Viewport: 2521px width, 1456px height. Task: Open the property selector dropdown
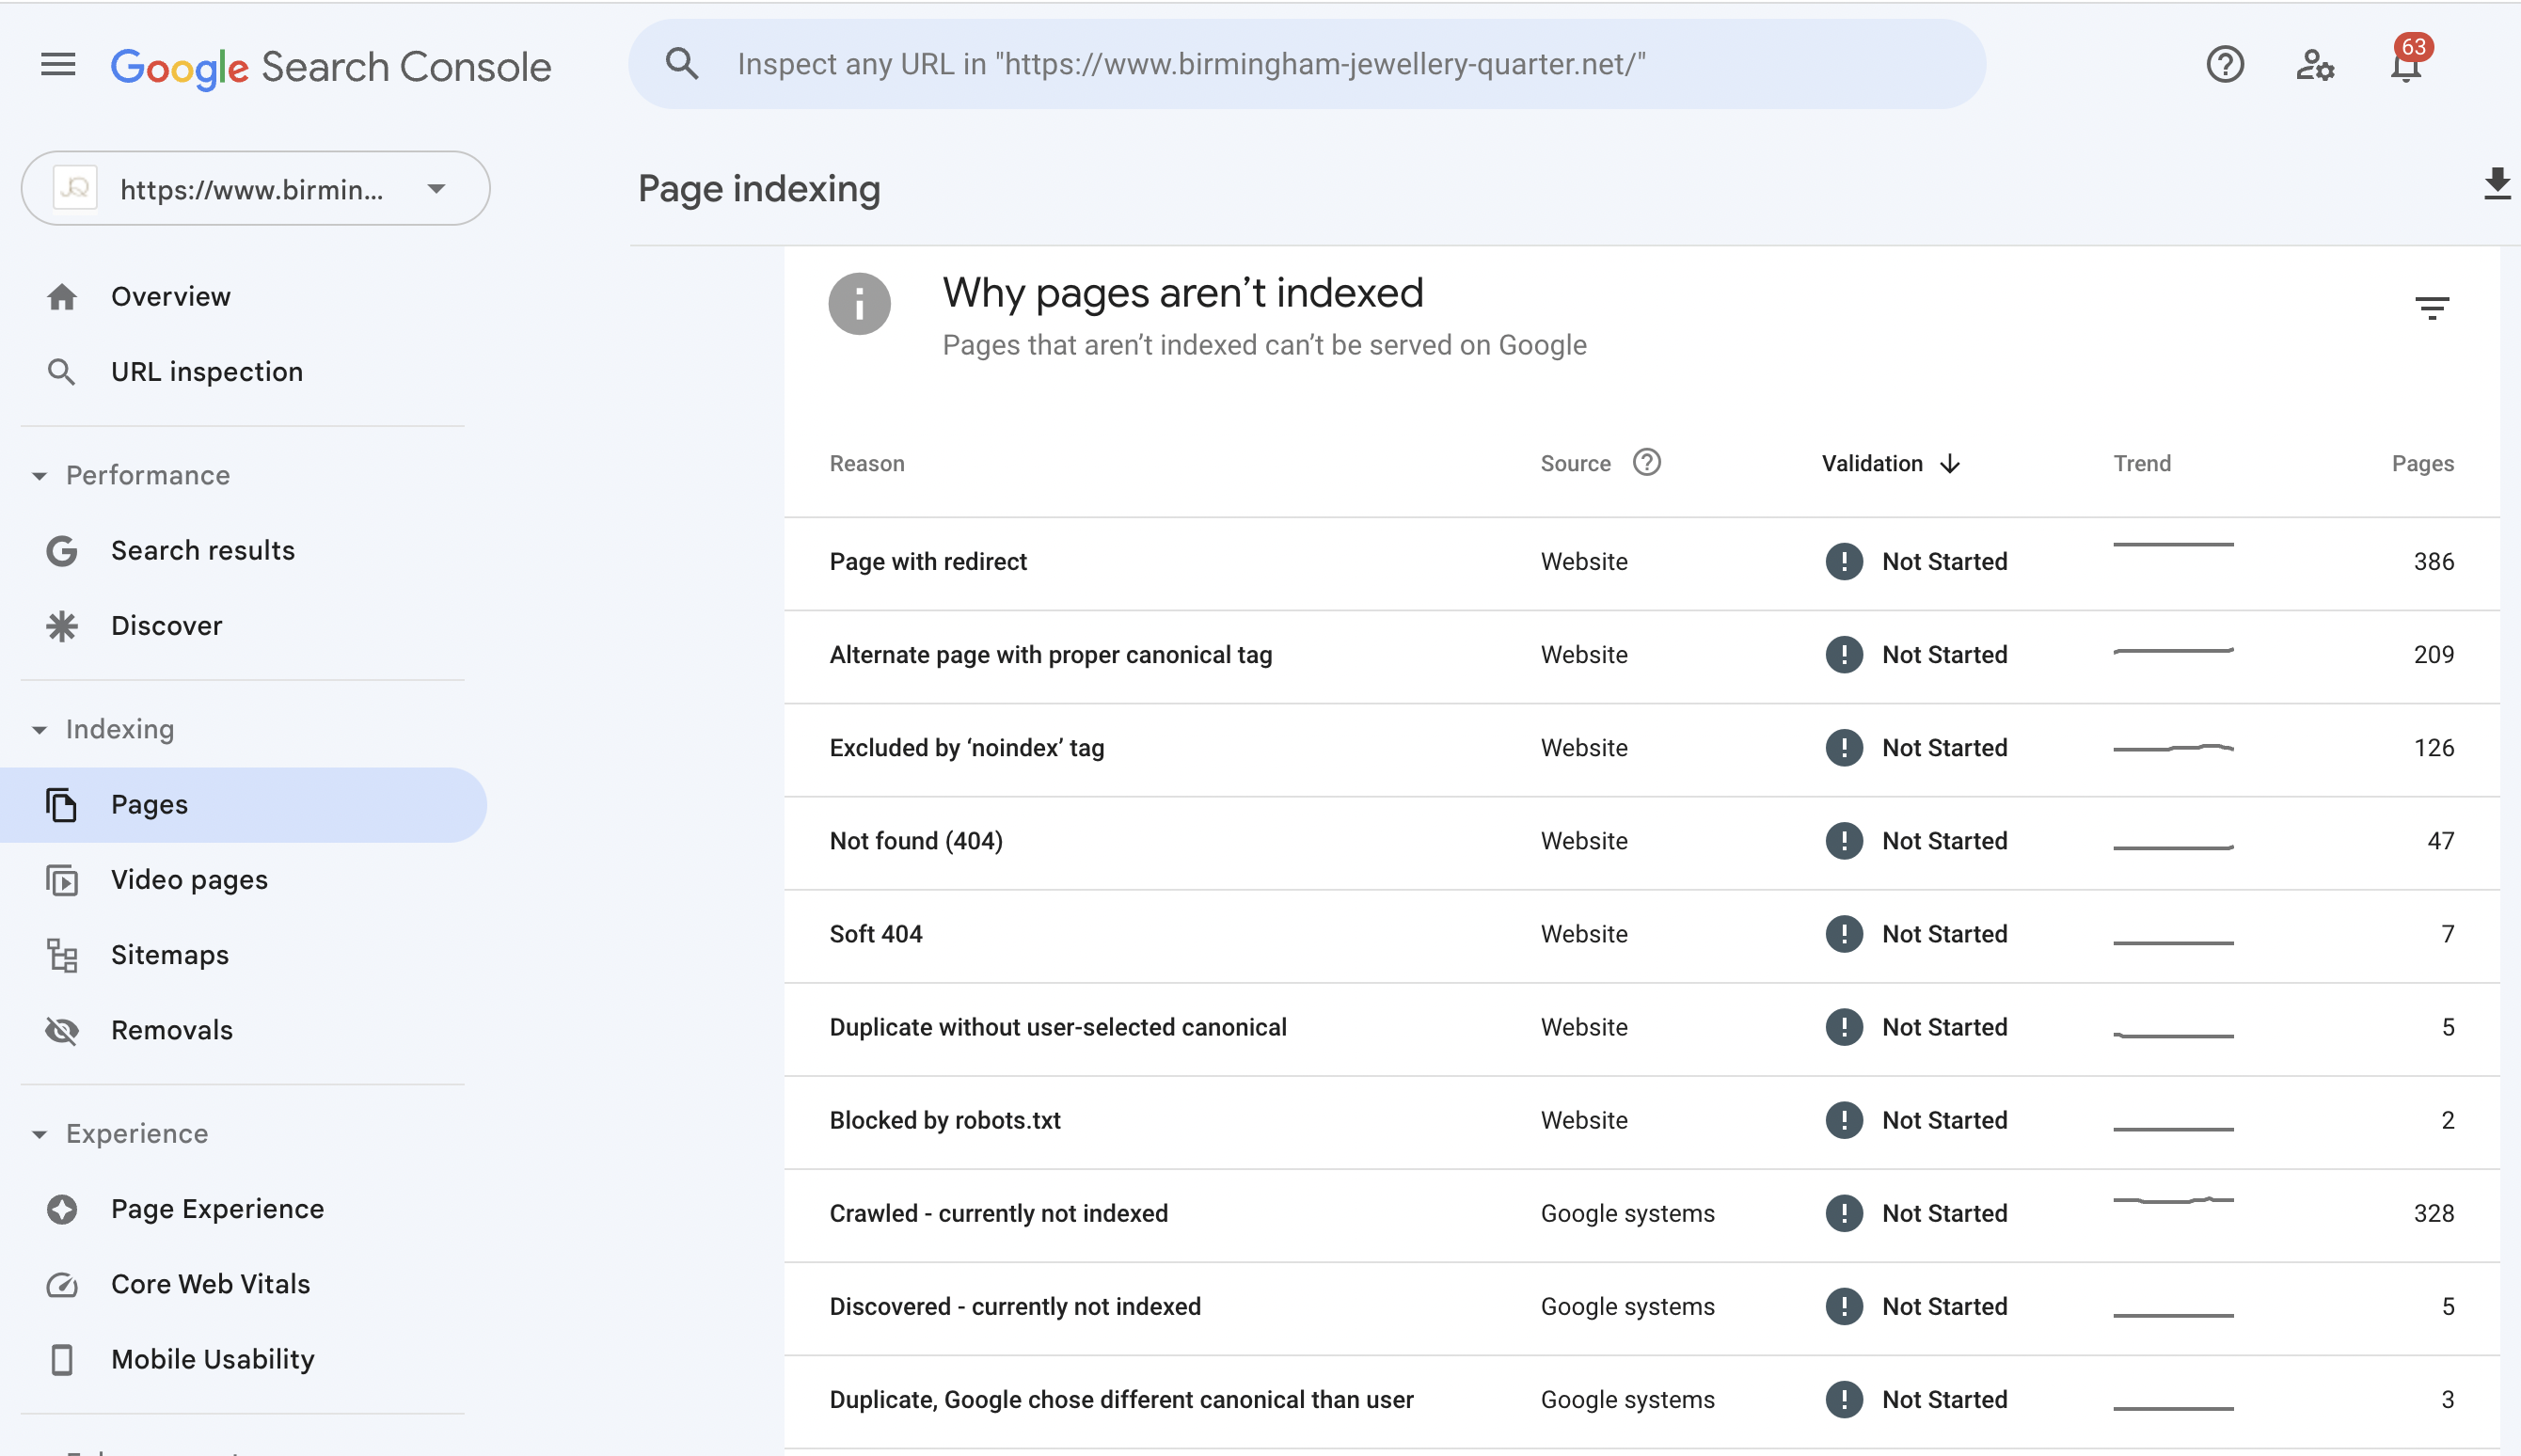click(255, 189)
